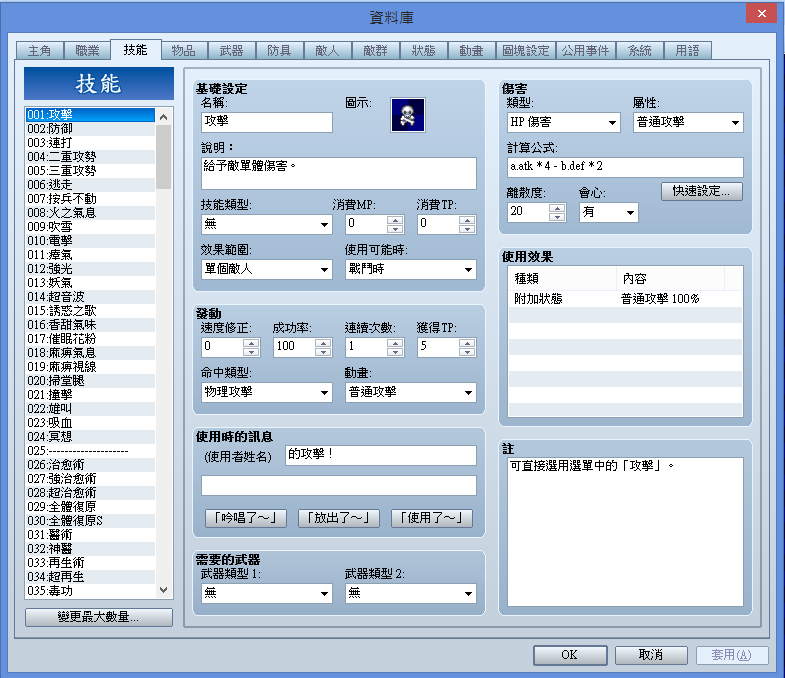Select skill 008:火之氣息 in list
The width and height of the screenshot is (785, 678).
[90, 213]
